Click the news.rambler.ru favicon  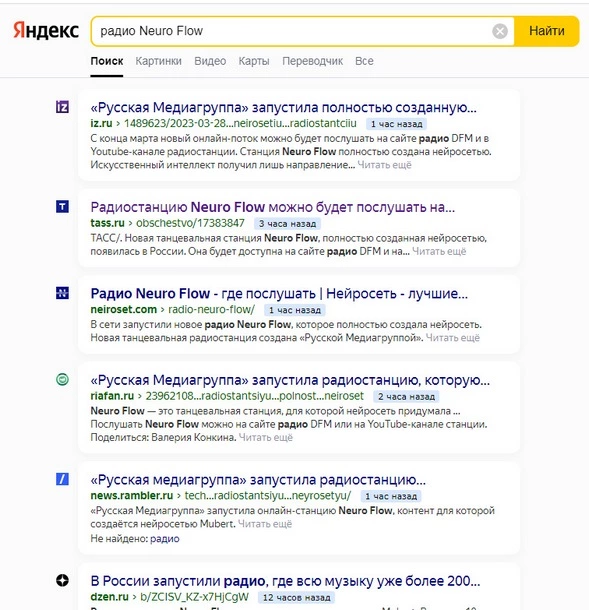(62, 479)
